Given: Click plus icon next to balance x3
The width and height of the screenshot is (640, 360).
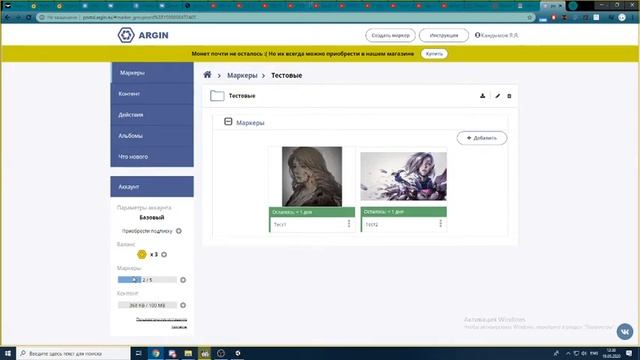Looking at the screenshot, I should coord(164,255).
